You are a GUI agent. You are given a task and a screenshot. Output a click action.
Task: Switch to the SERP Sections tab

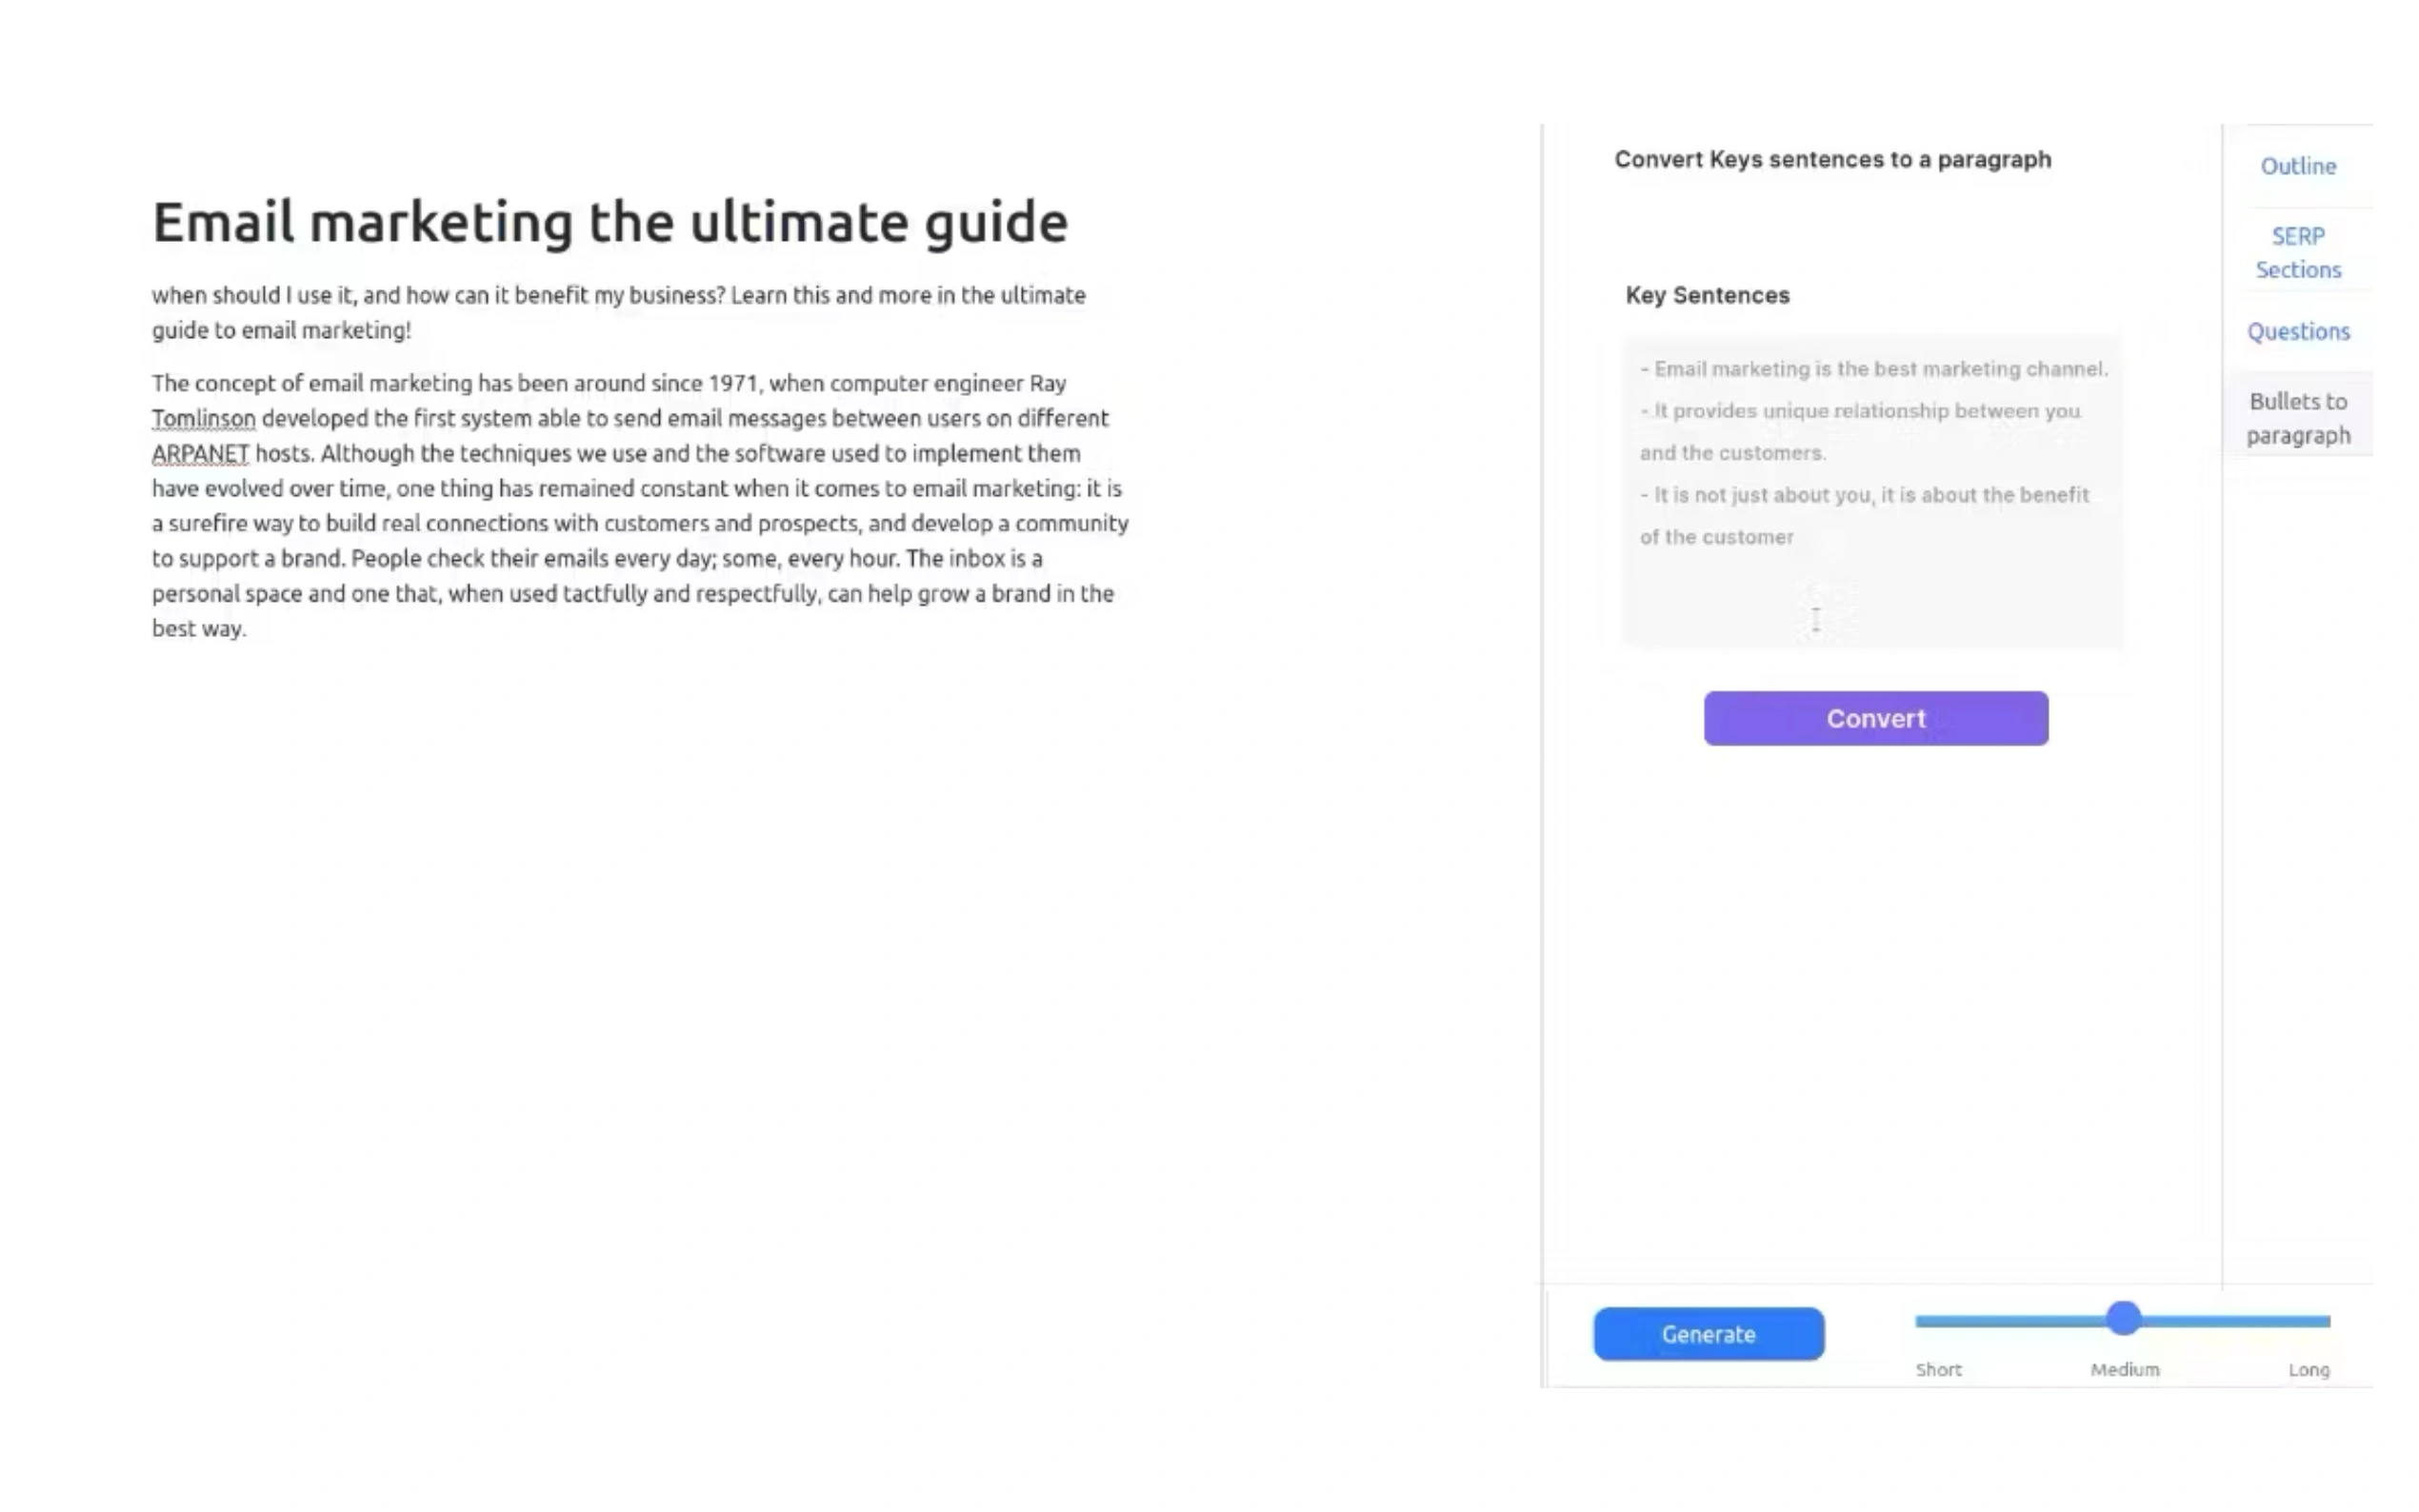click(2297, 252)
